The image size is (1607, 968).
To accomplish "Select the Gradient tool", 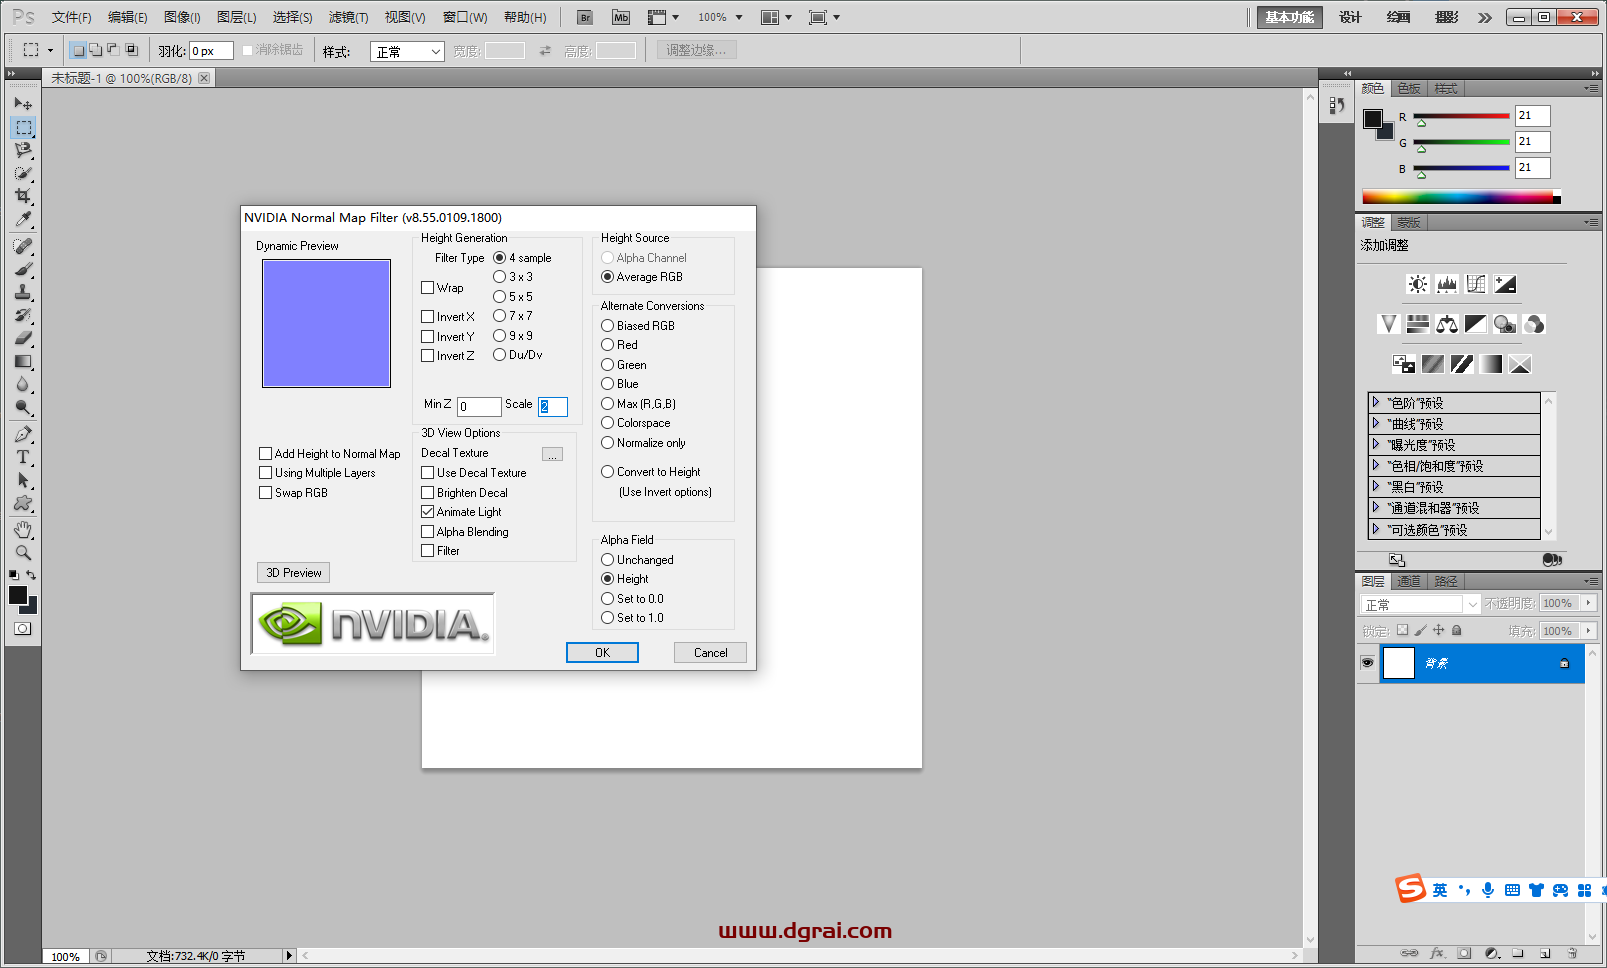I will click(23, 361).
